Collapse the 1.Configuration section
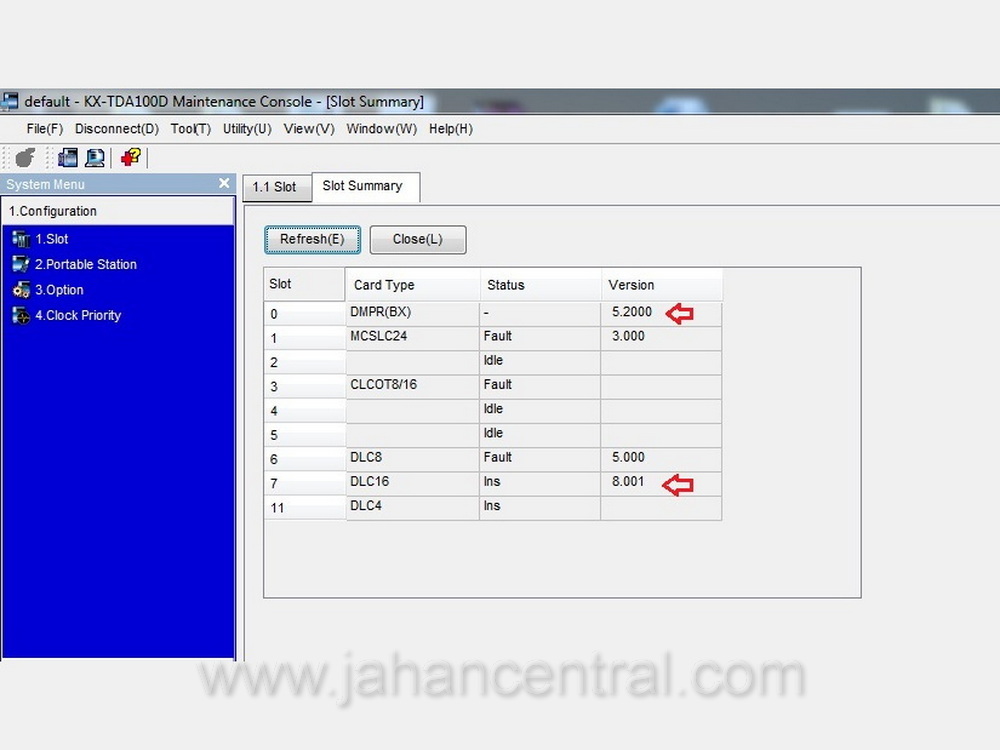1000x750 pixels. tap(53, 211)
